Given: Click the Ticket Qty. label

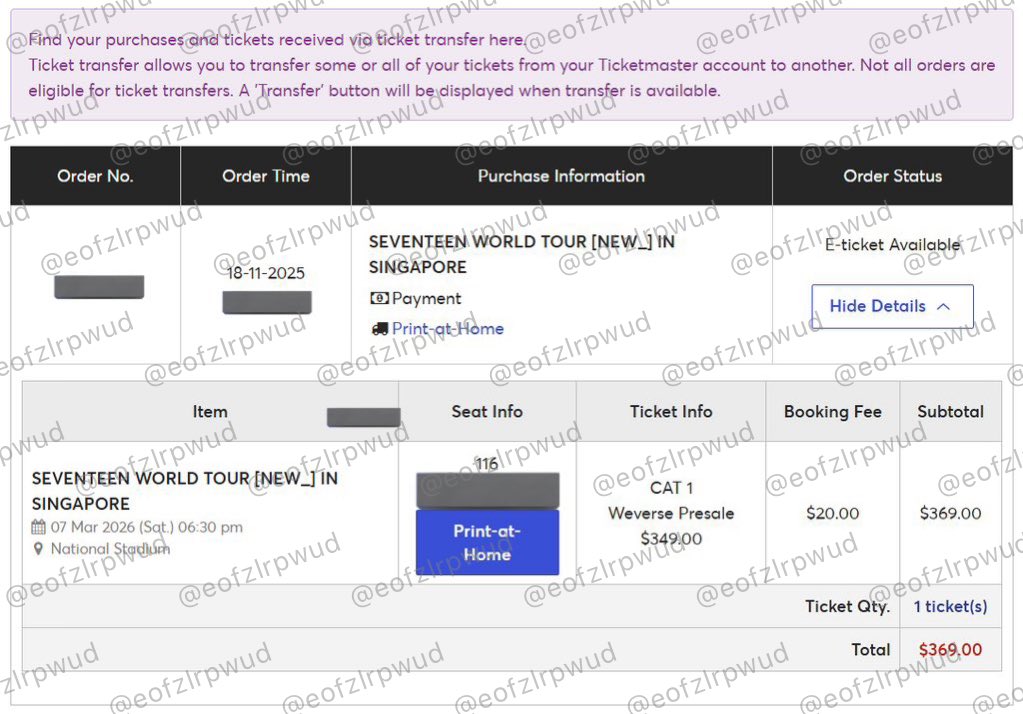Looking at the screenshot, I should pos(847,607).
